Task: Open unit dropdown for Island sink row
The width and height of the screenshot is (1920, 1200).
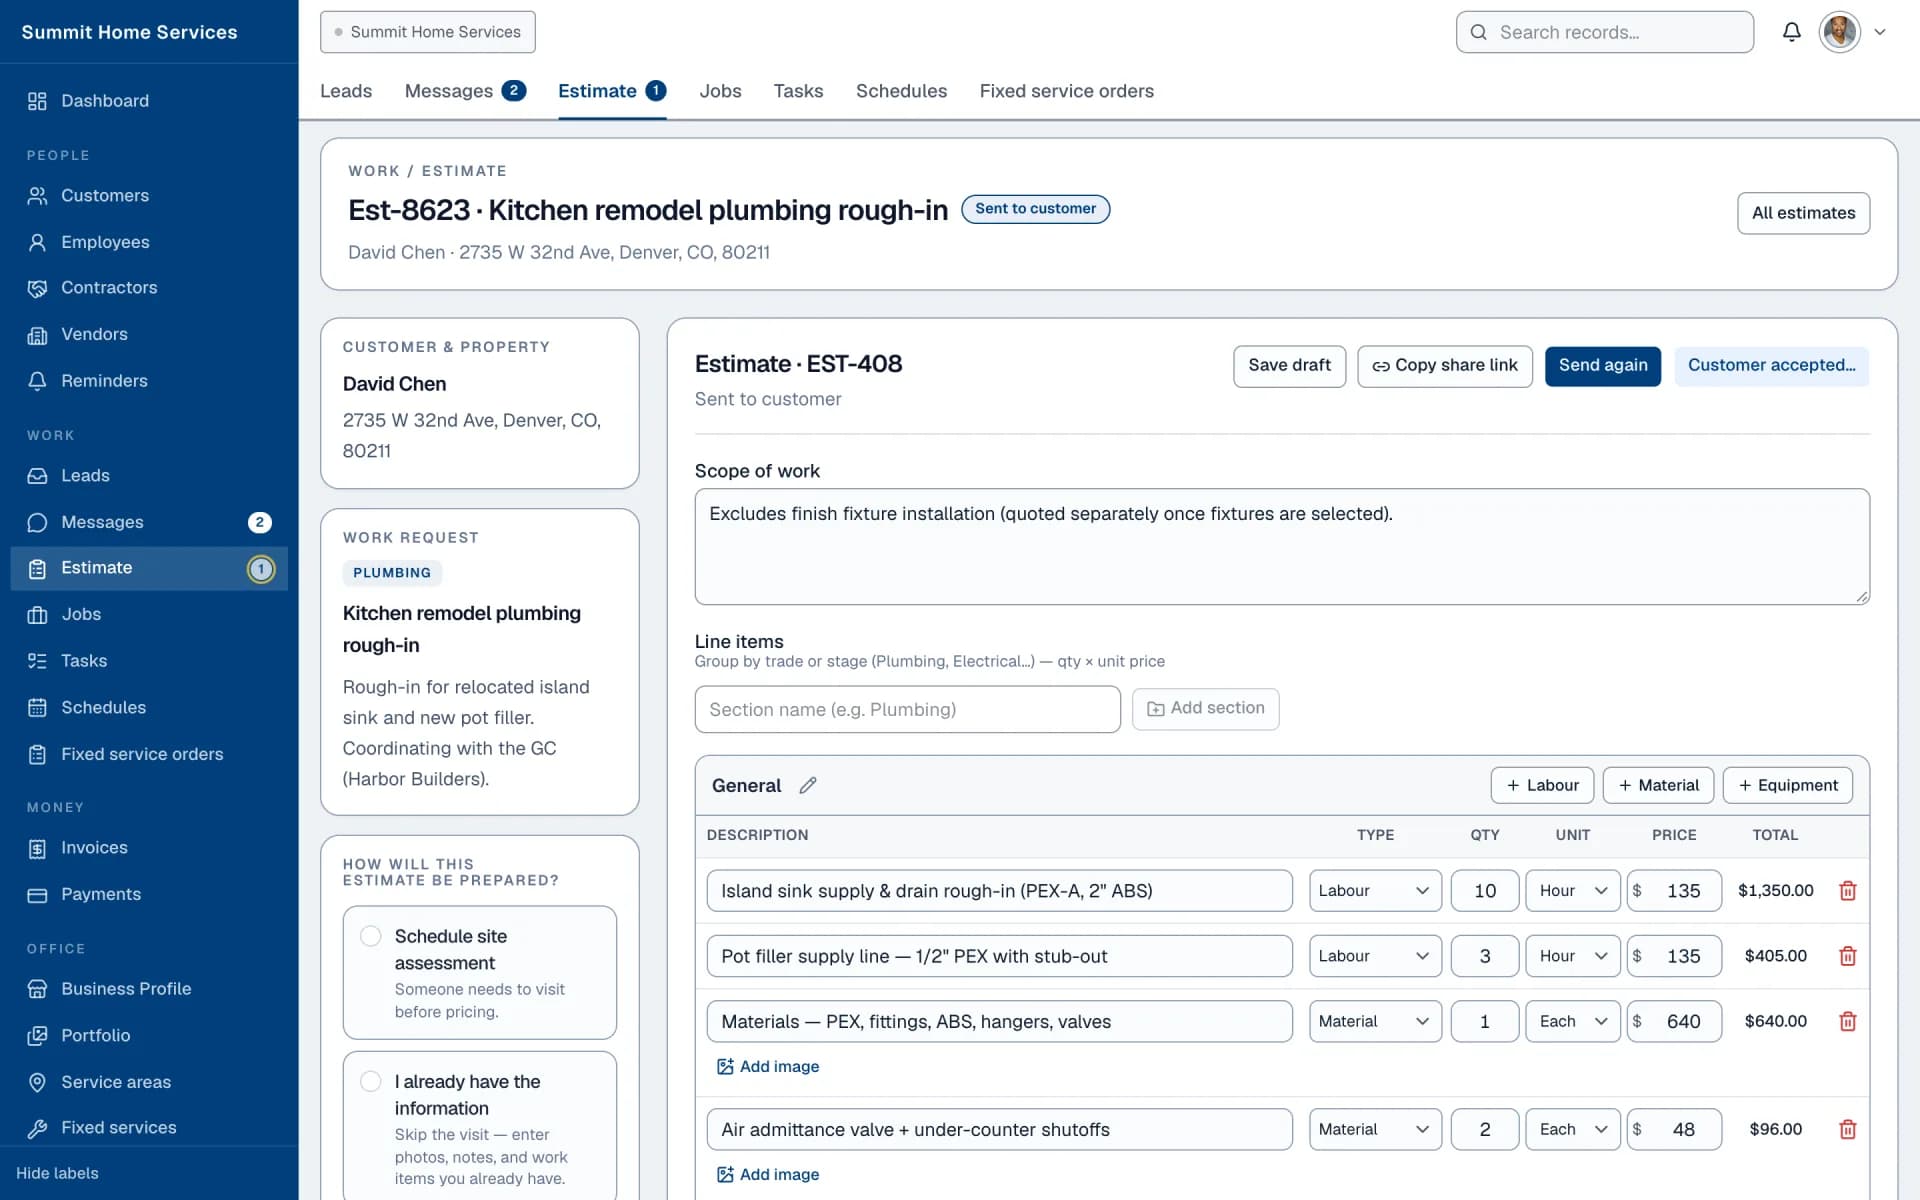Action: pyautogui.click(x=1572, y=890)
